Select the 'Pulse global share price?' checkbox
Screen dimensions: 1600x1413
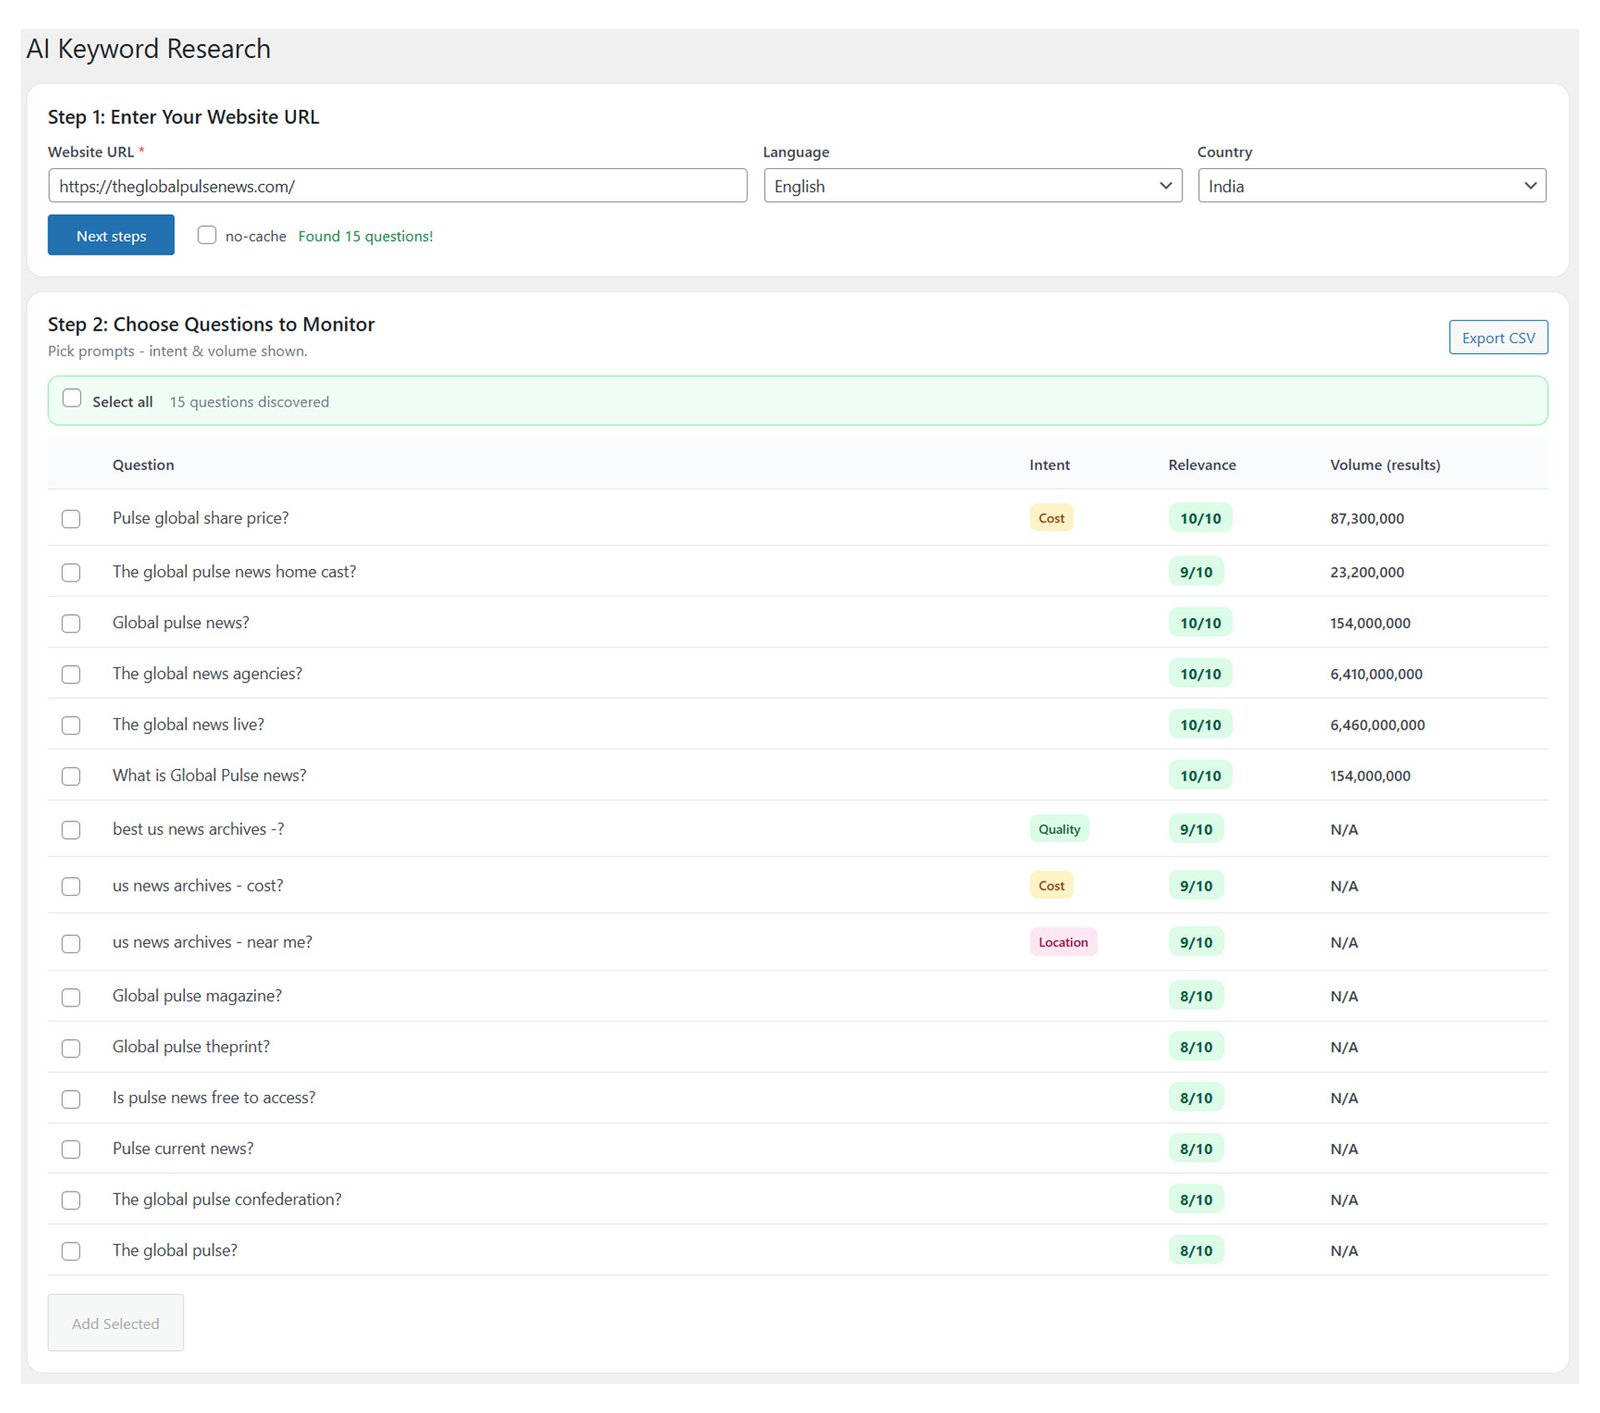coord(71,519)
